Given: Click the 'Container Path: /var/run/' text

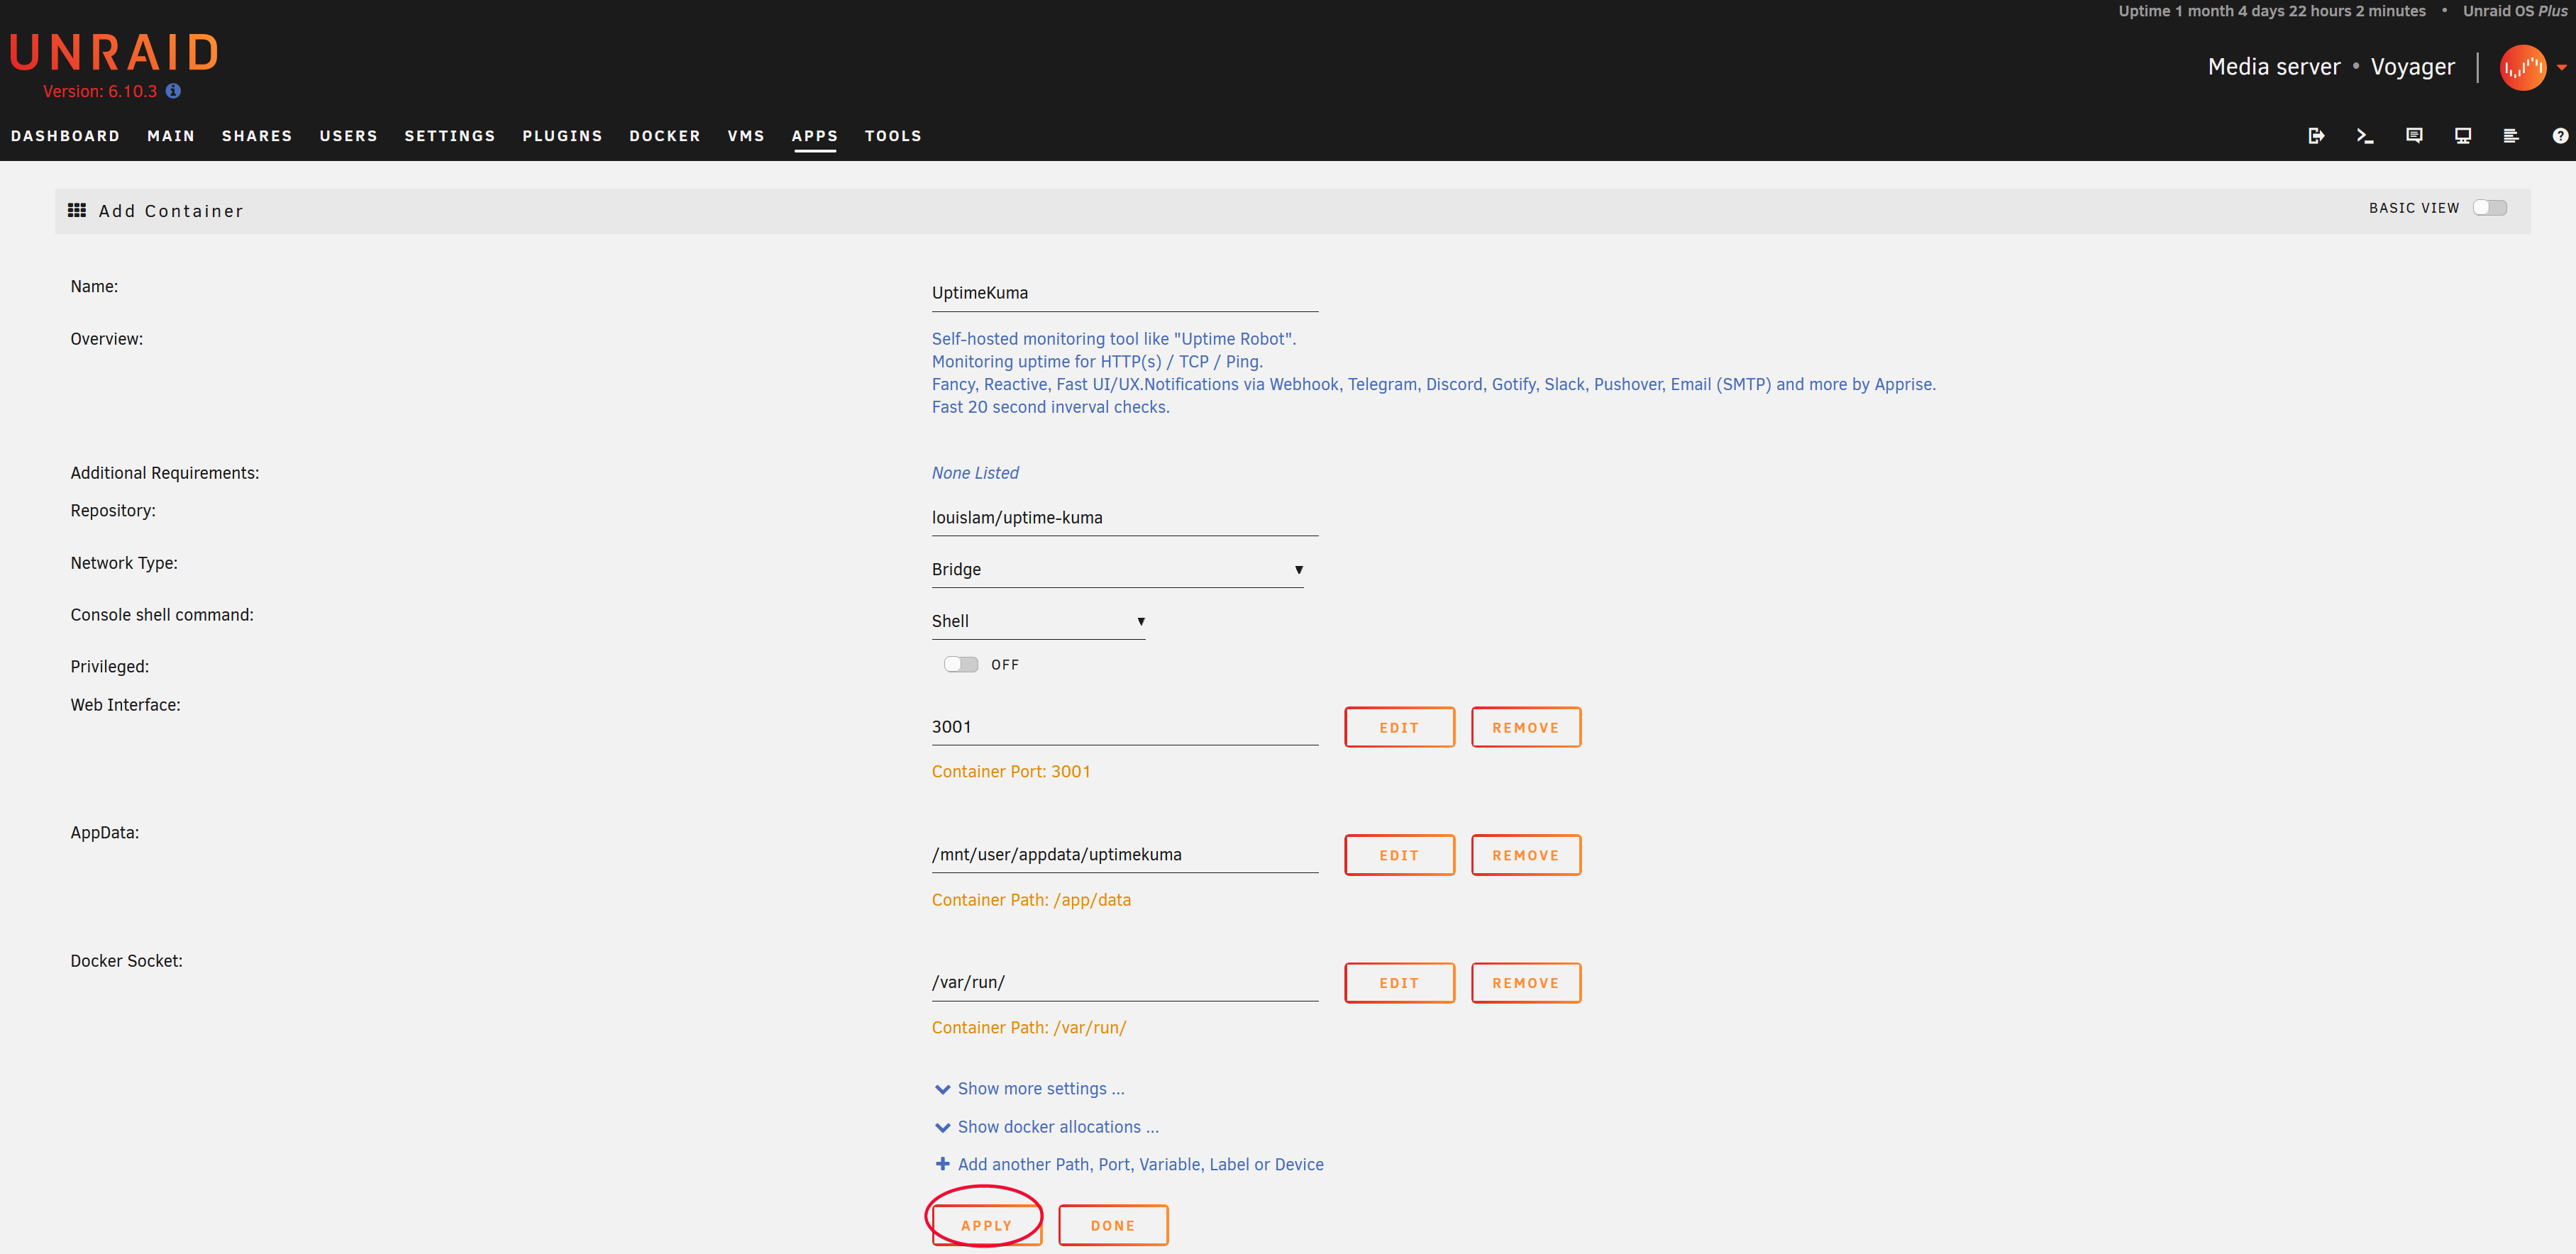Looking at the screenshot, I should point(1029,1028).
